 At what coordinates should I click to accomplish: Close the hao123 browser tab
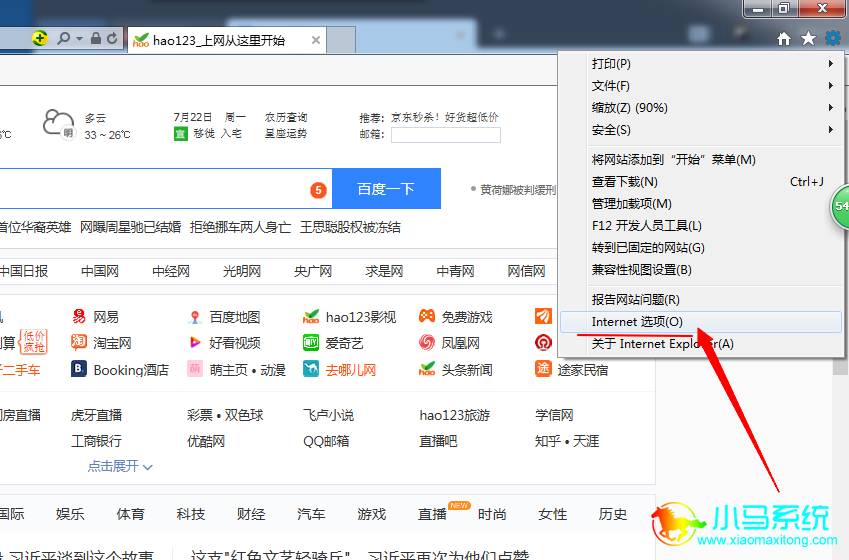pyautogui.click(x=316, y=40)
